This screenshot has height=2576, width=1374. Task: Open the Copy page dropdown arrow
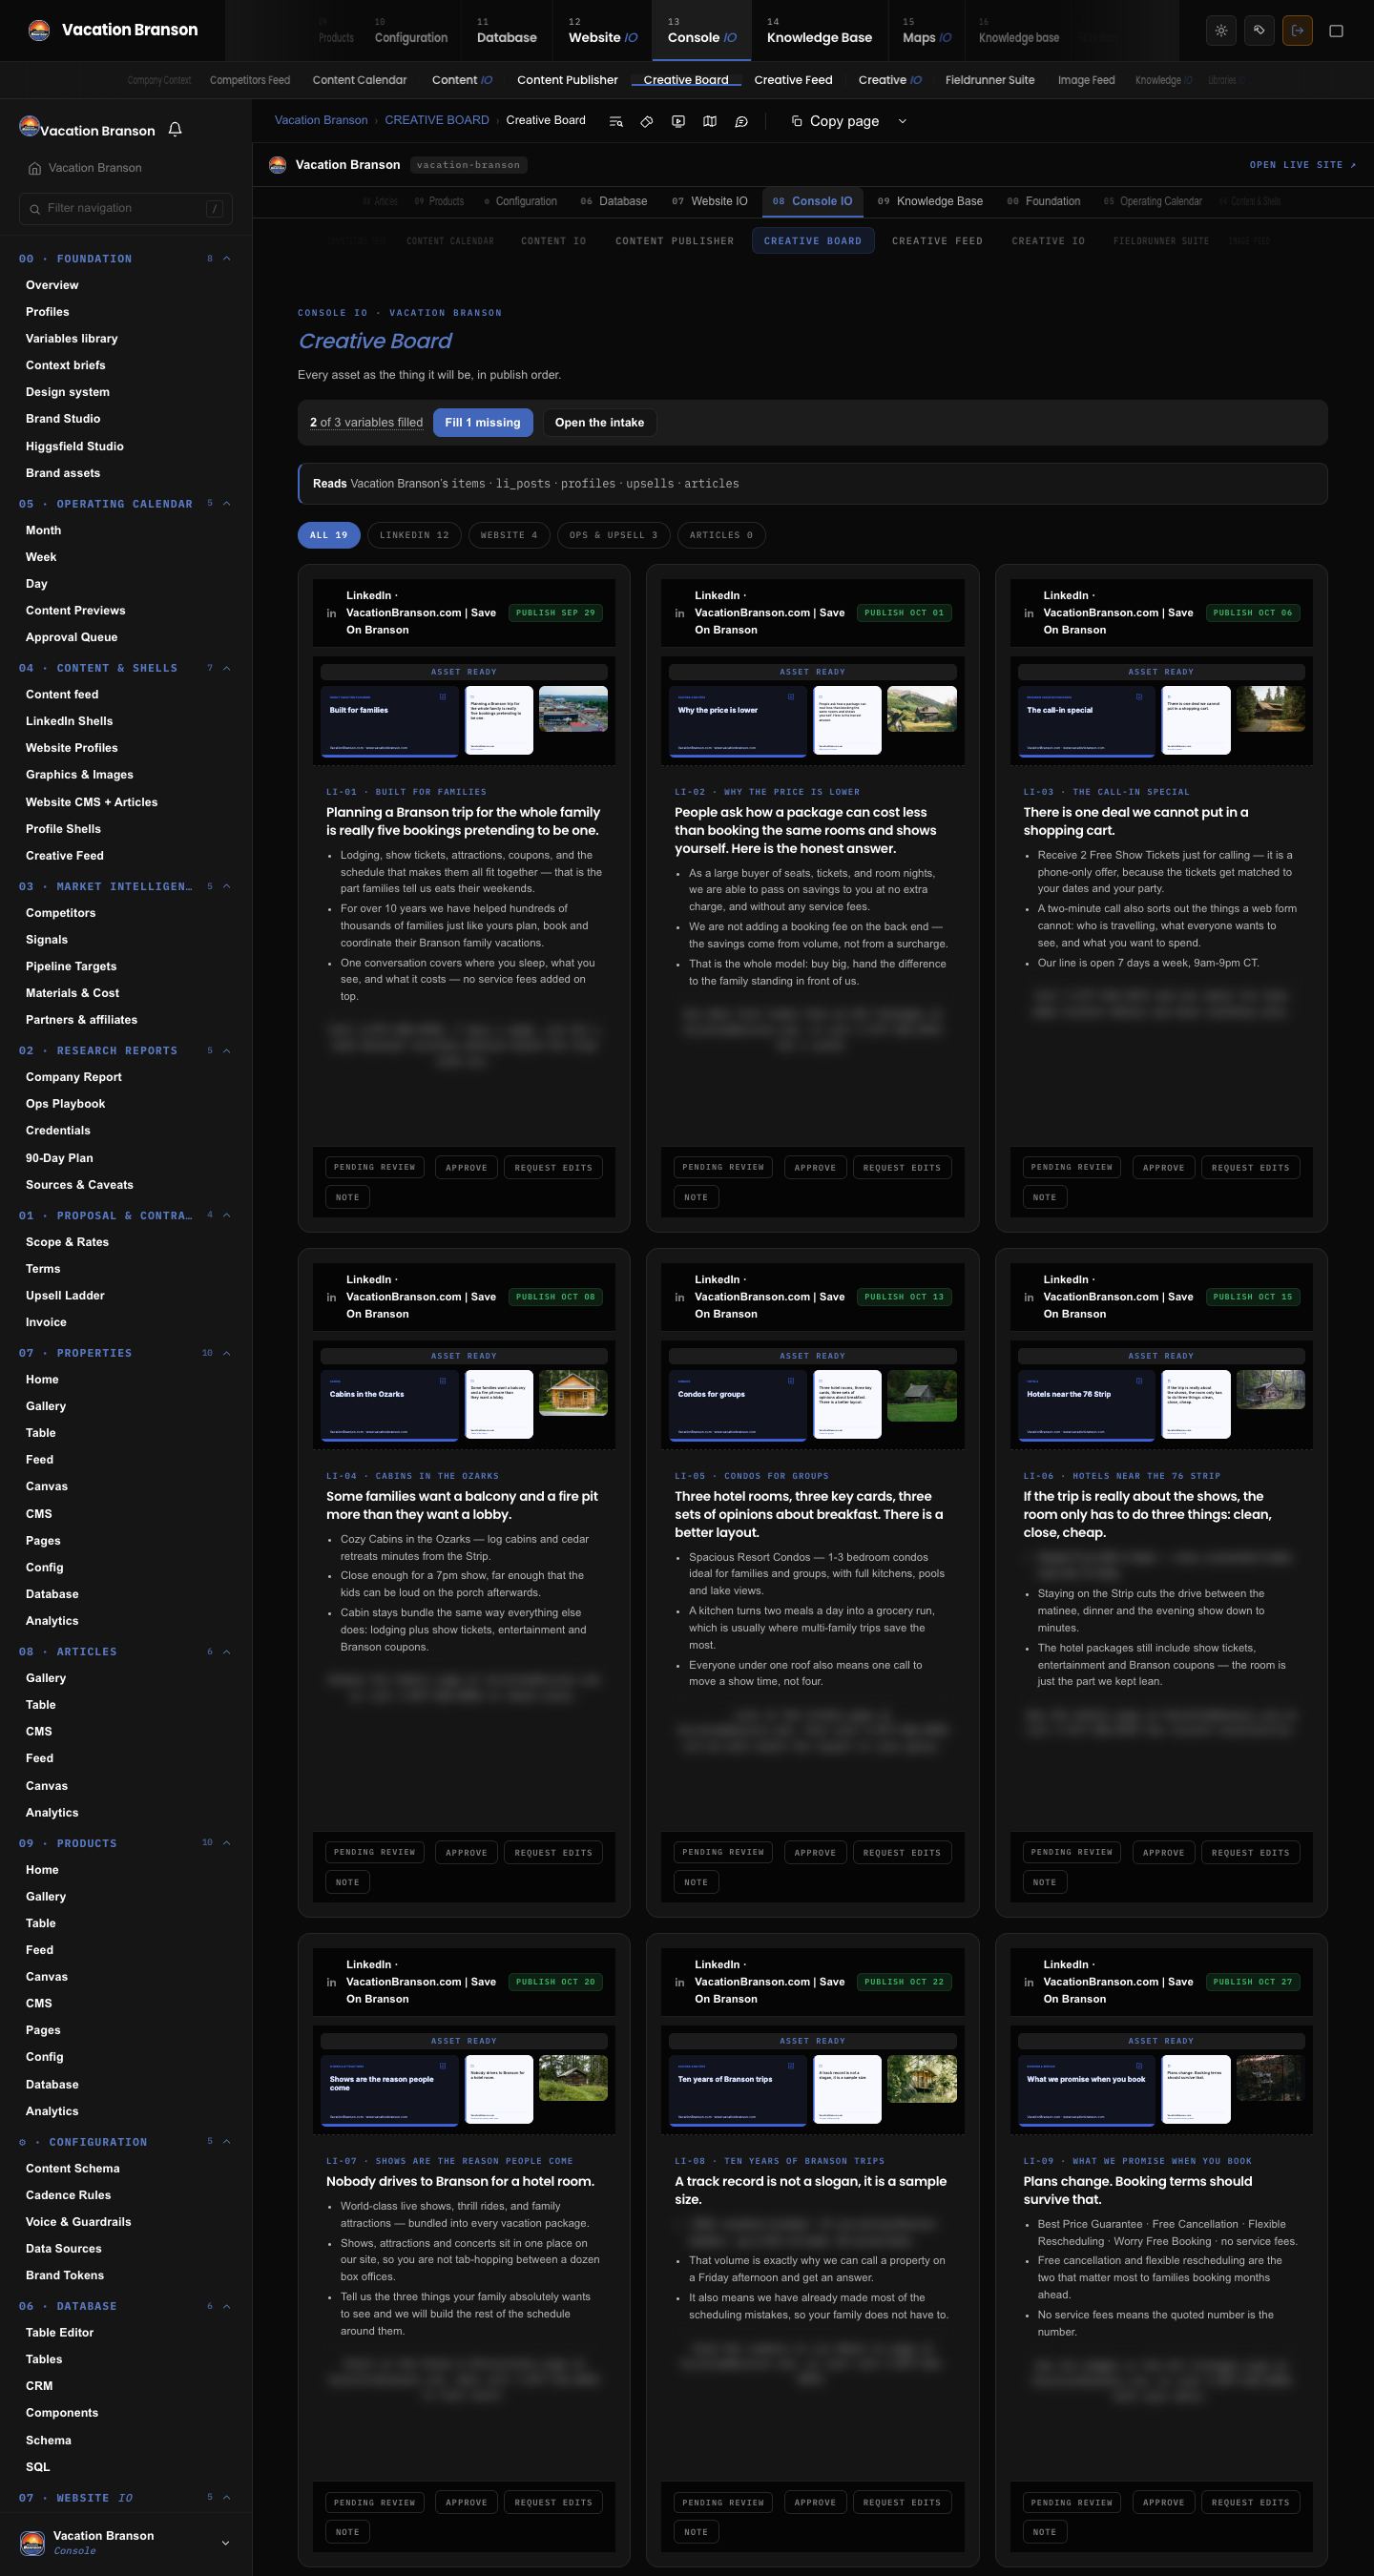pos(902,121)
